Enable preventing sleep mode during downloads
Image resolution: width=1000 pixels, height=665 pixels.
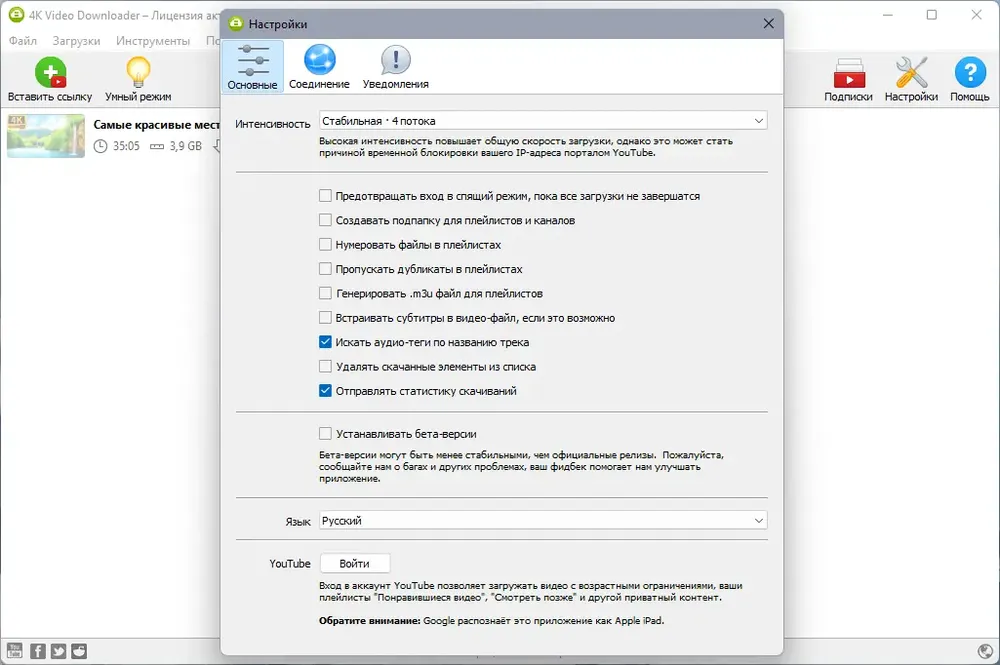pyautogui.click(x=325, y=196)
